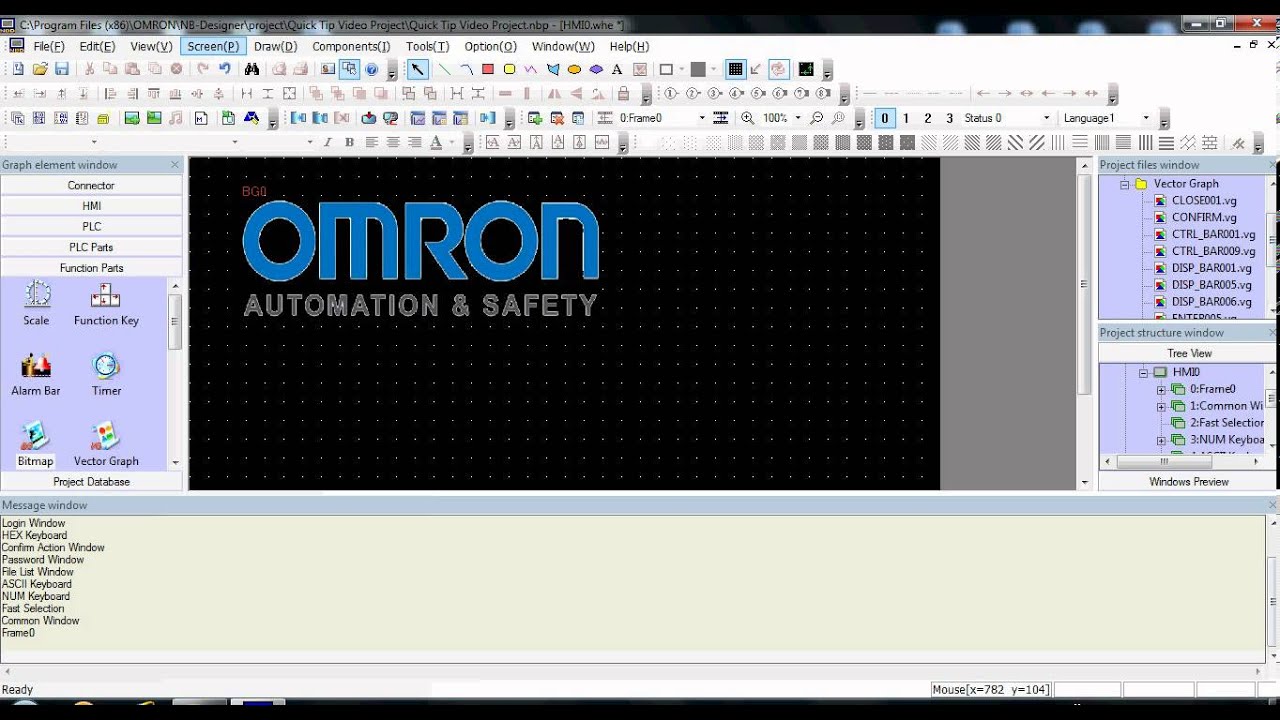The height and width of the screenshot is (720, 1280).
Task: Switch to state 3 button
Action: pyautogui.click(x=950, y=118)
